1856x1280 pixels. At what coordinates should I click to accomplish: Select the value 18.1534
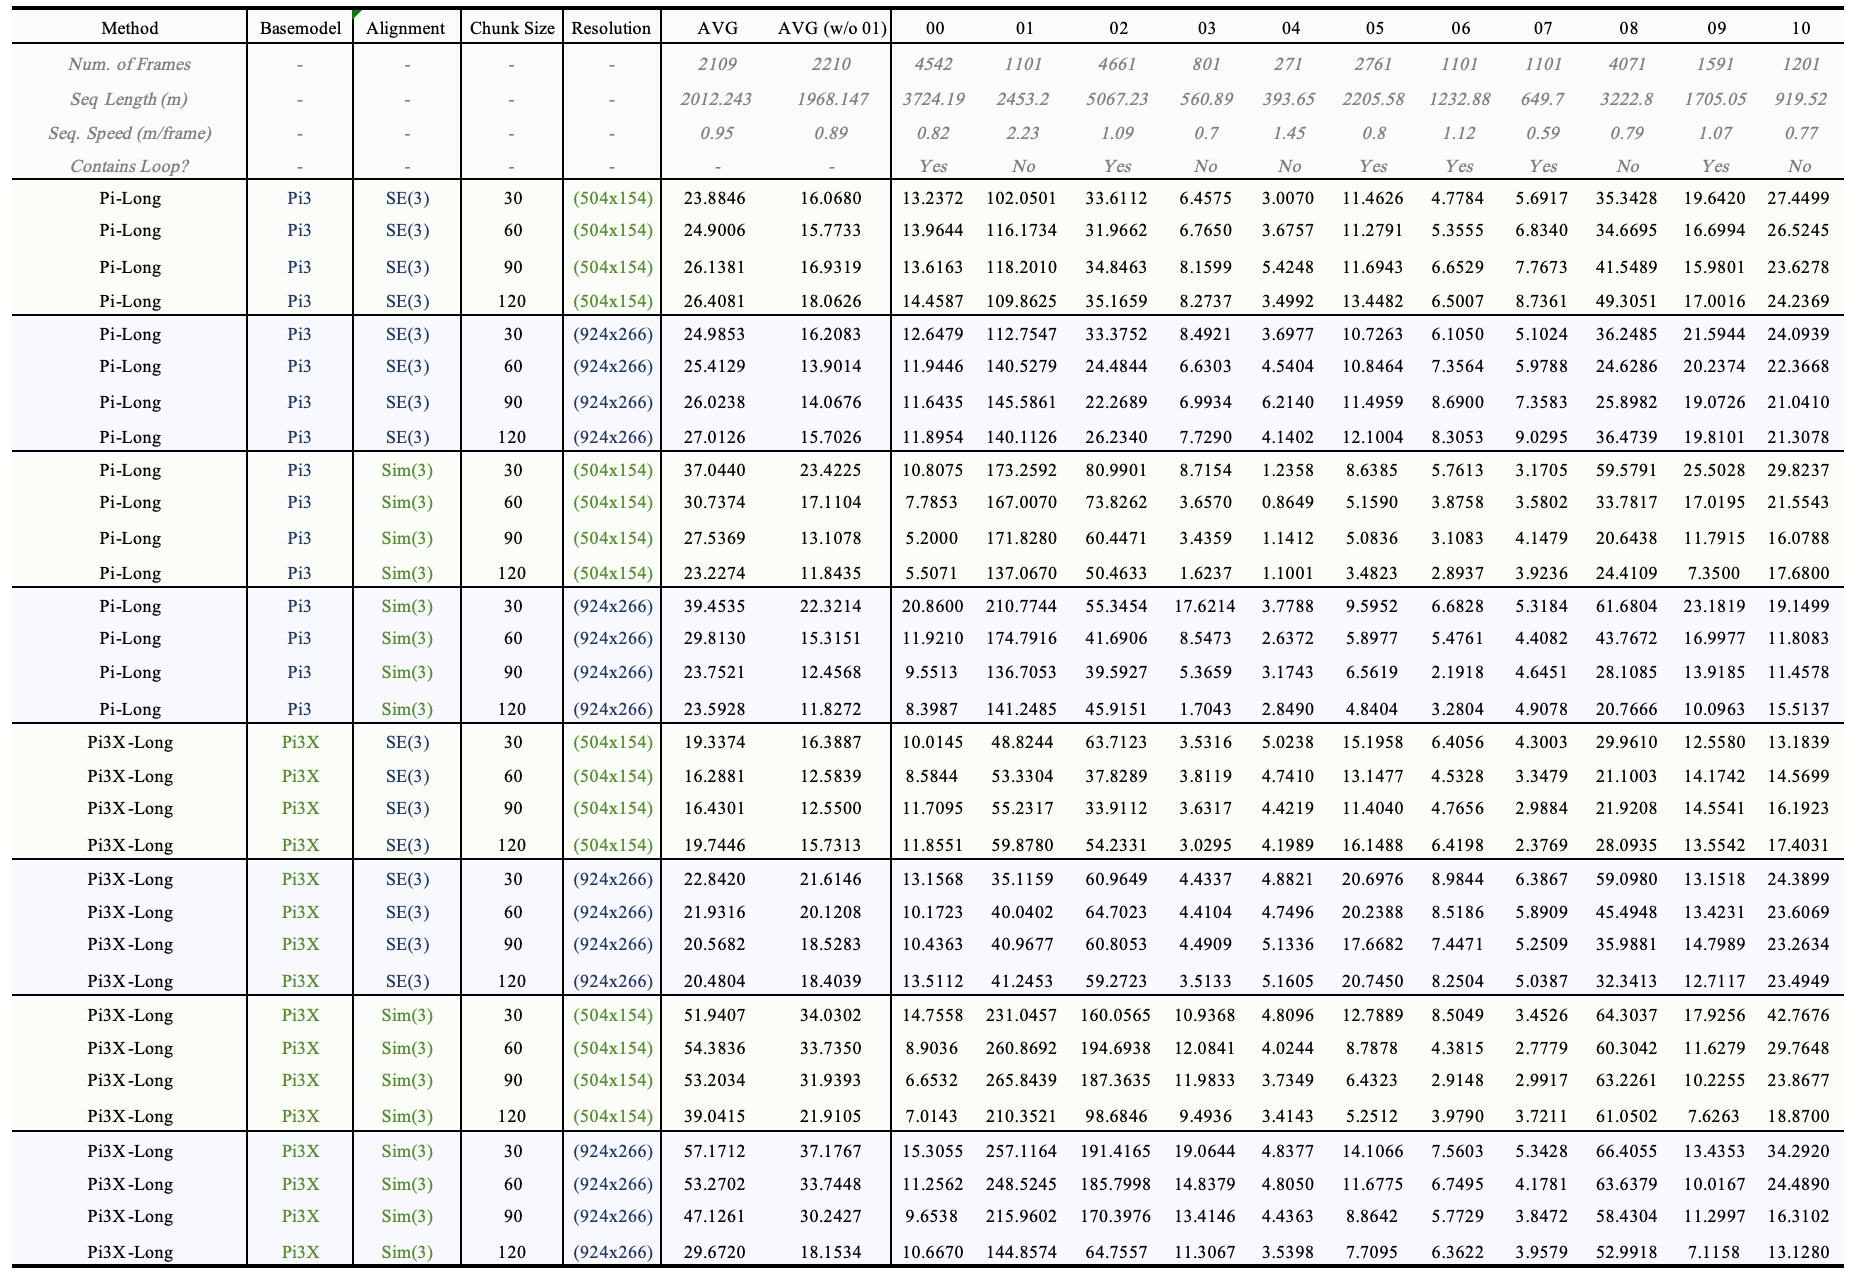click(831, 1252)
